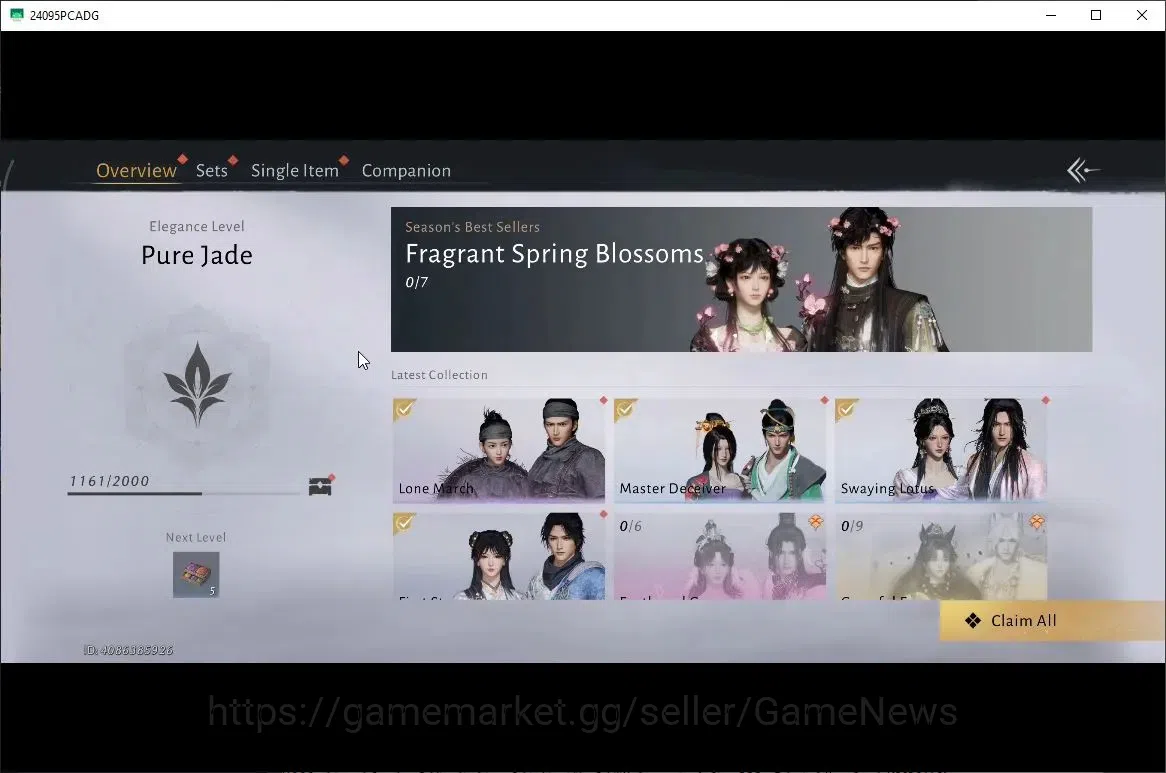Click the orange badge on the 0/6 set
This screenshot has width=1166, height=773.
click(x=816, y=523)
